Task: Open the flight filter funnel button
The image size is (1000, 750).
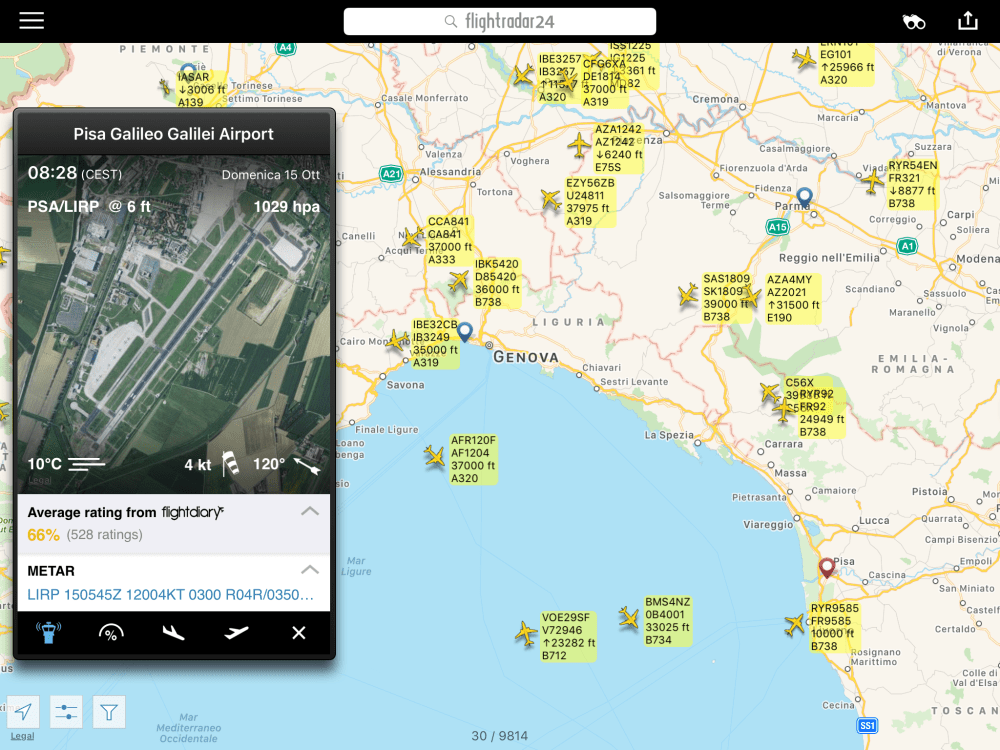Action: [109, 711]
